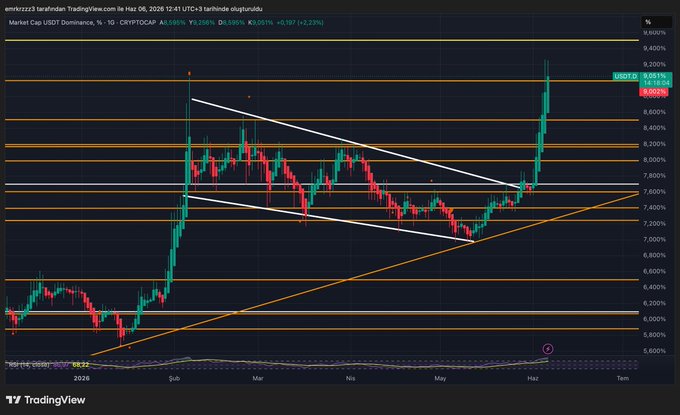Screen dimensions: 680x415
Task: Select the Şub month label on time axis
Action: click(x=174, y=379)
